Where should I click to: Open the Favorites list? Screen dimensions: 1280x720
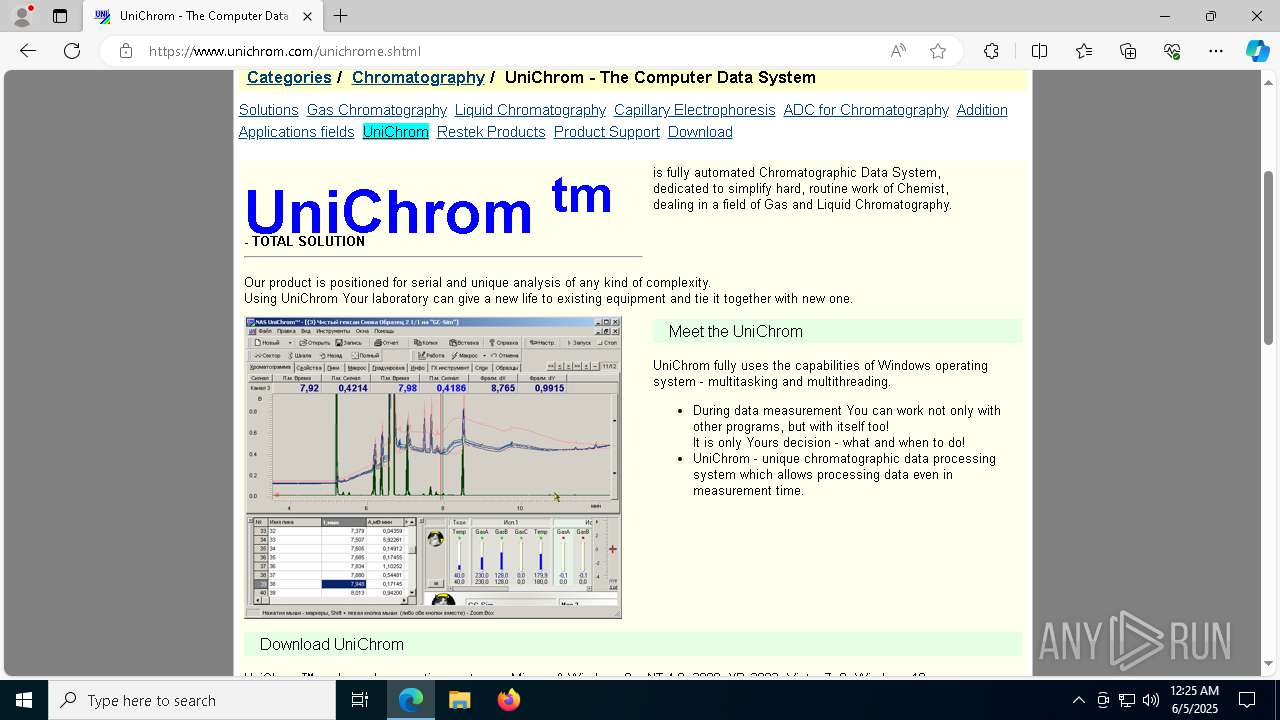[1084, 51]
